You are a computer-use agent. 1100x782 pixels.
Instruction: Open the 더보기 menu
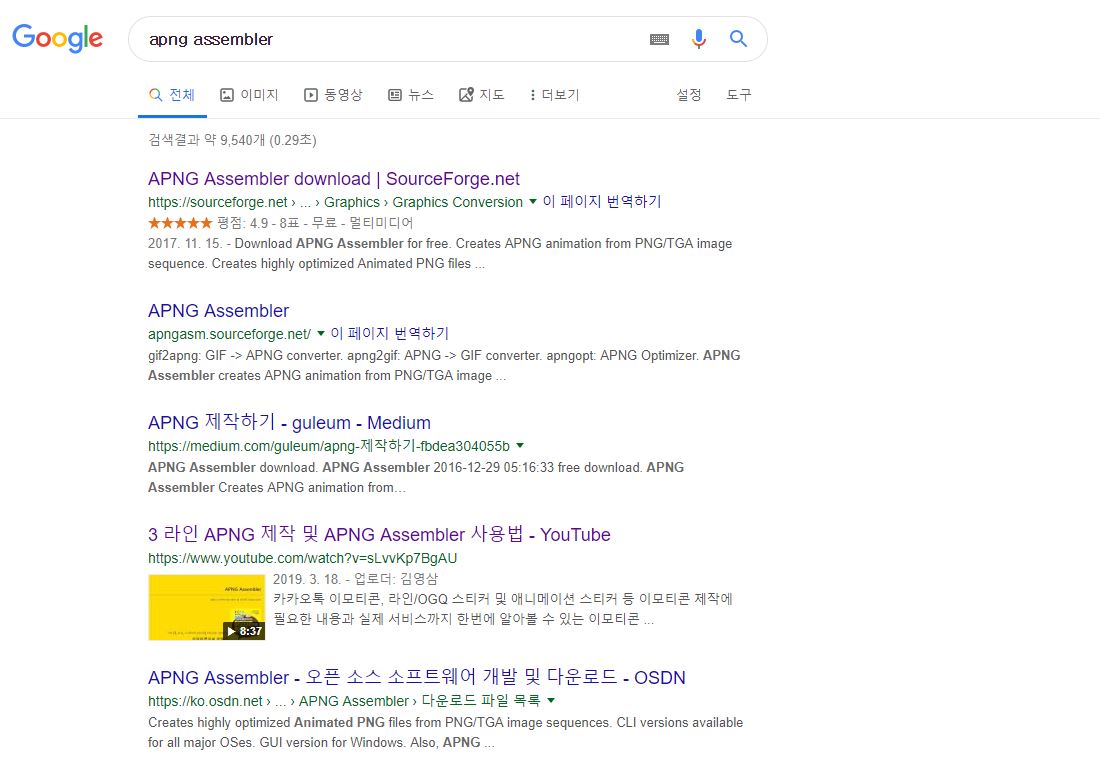554,95
